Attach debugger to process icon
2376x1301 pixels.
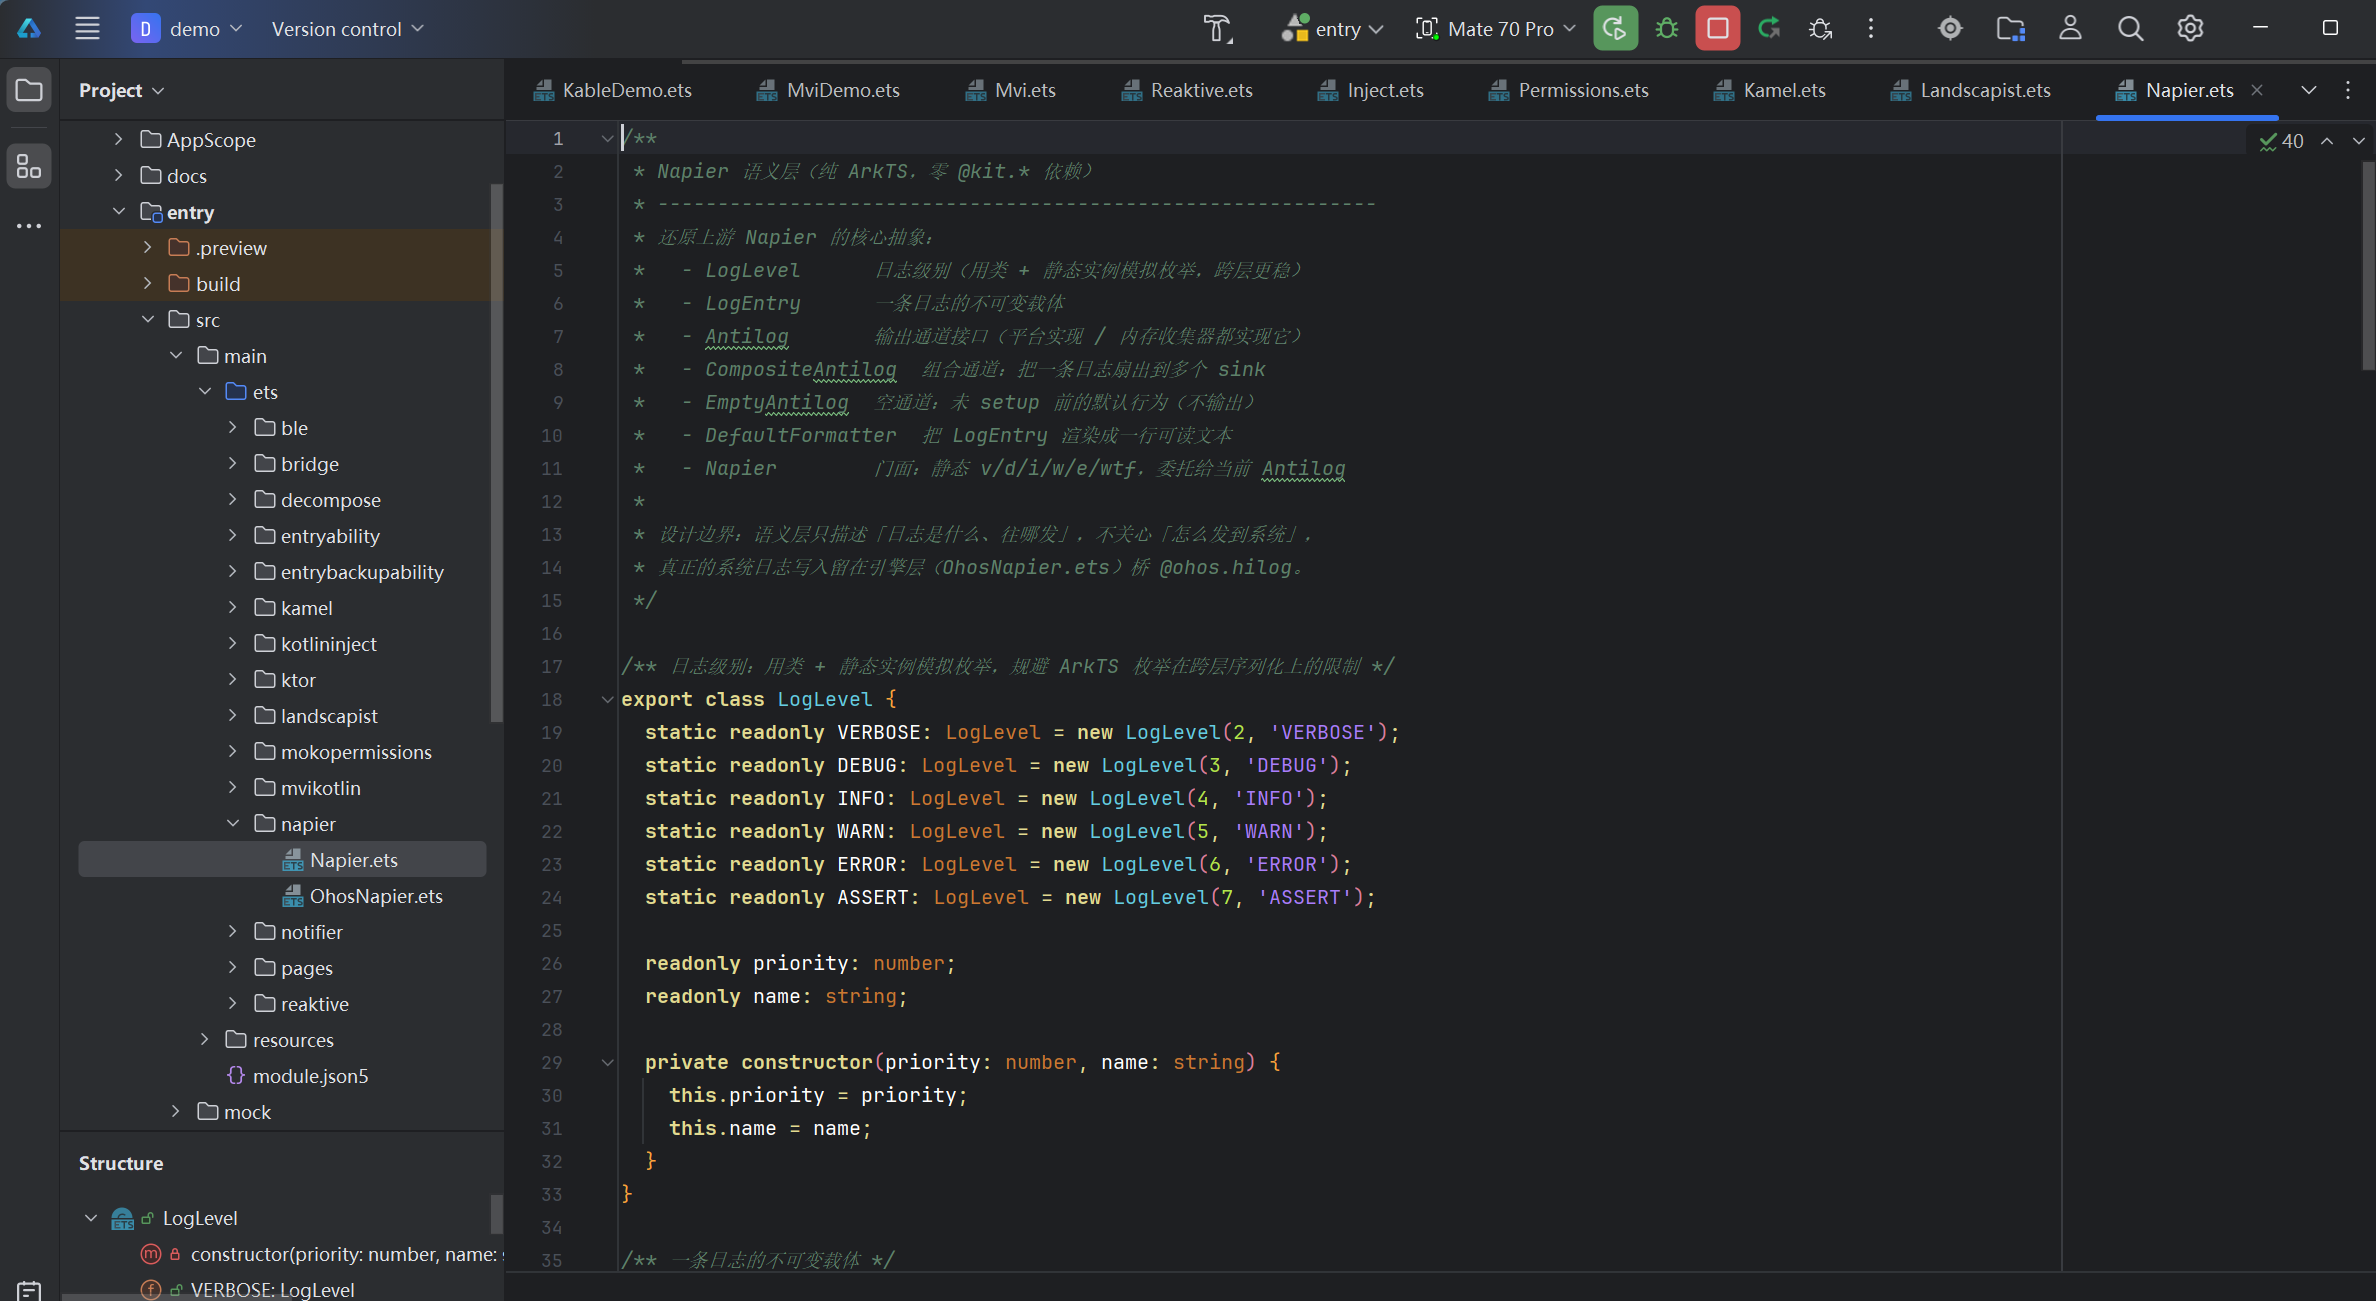(x=1820, y=28)
